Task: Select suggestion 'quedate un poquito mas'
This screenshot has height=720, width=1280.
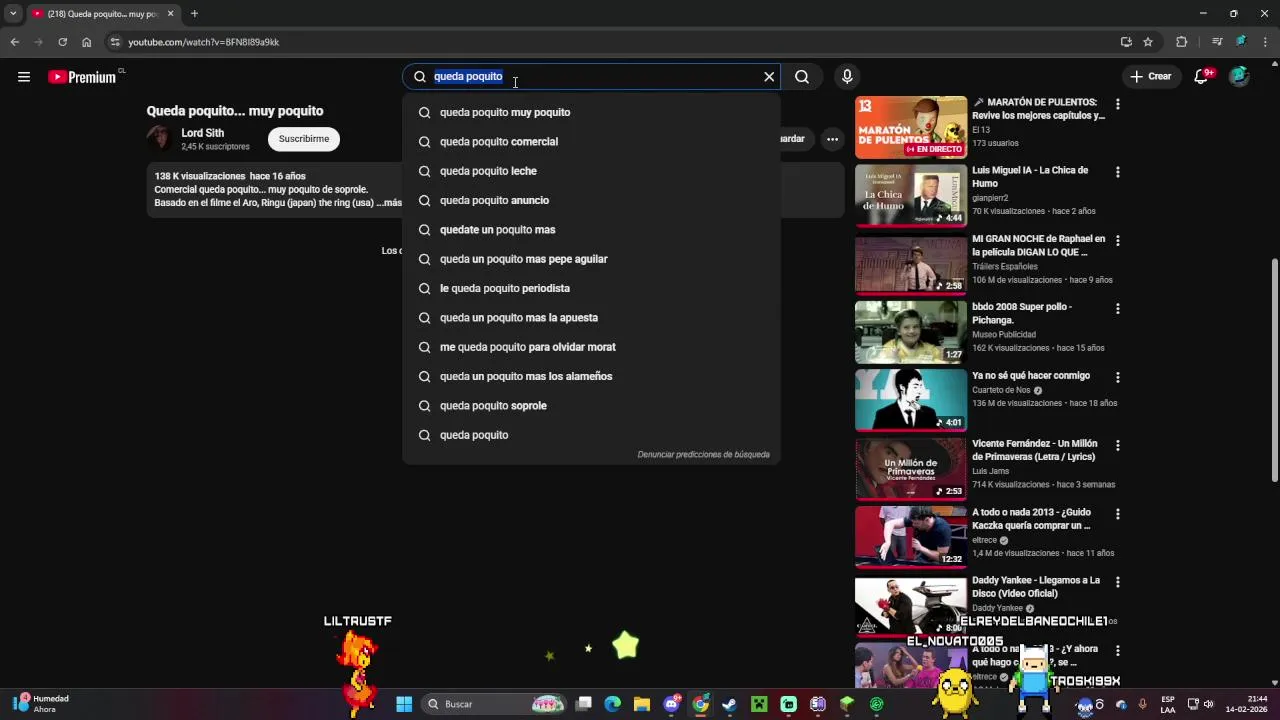Action: point(591,230)
